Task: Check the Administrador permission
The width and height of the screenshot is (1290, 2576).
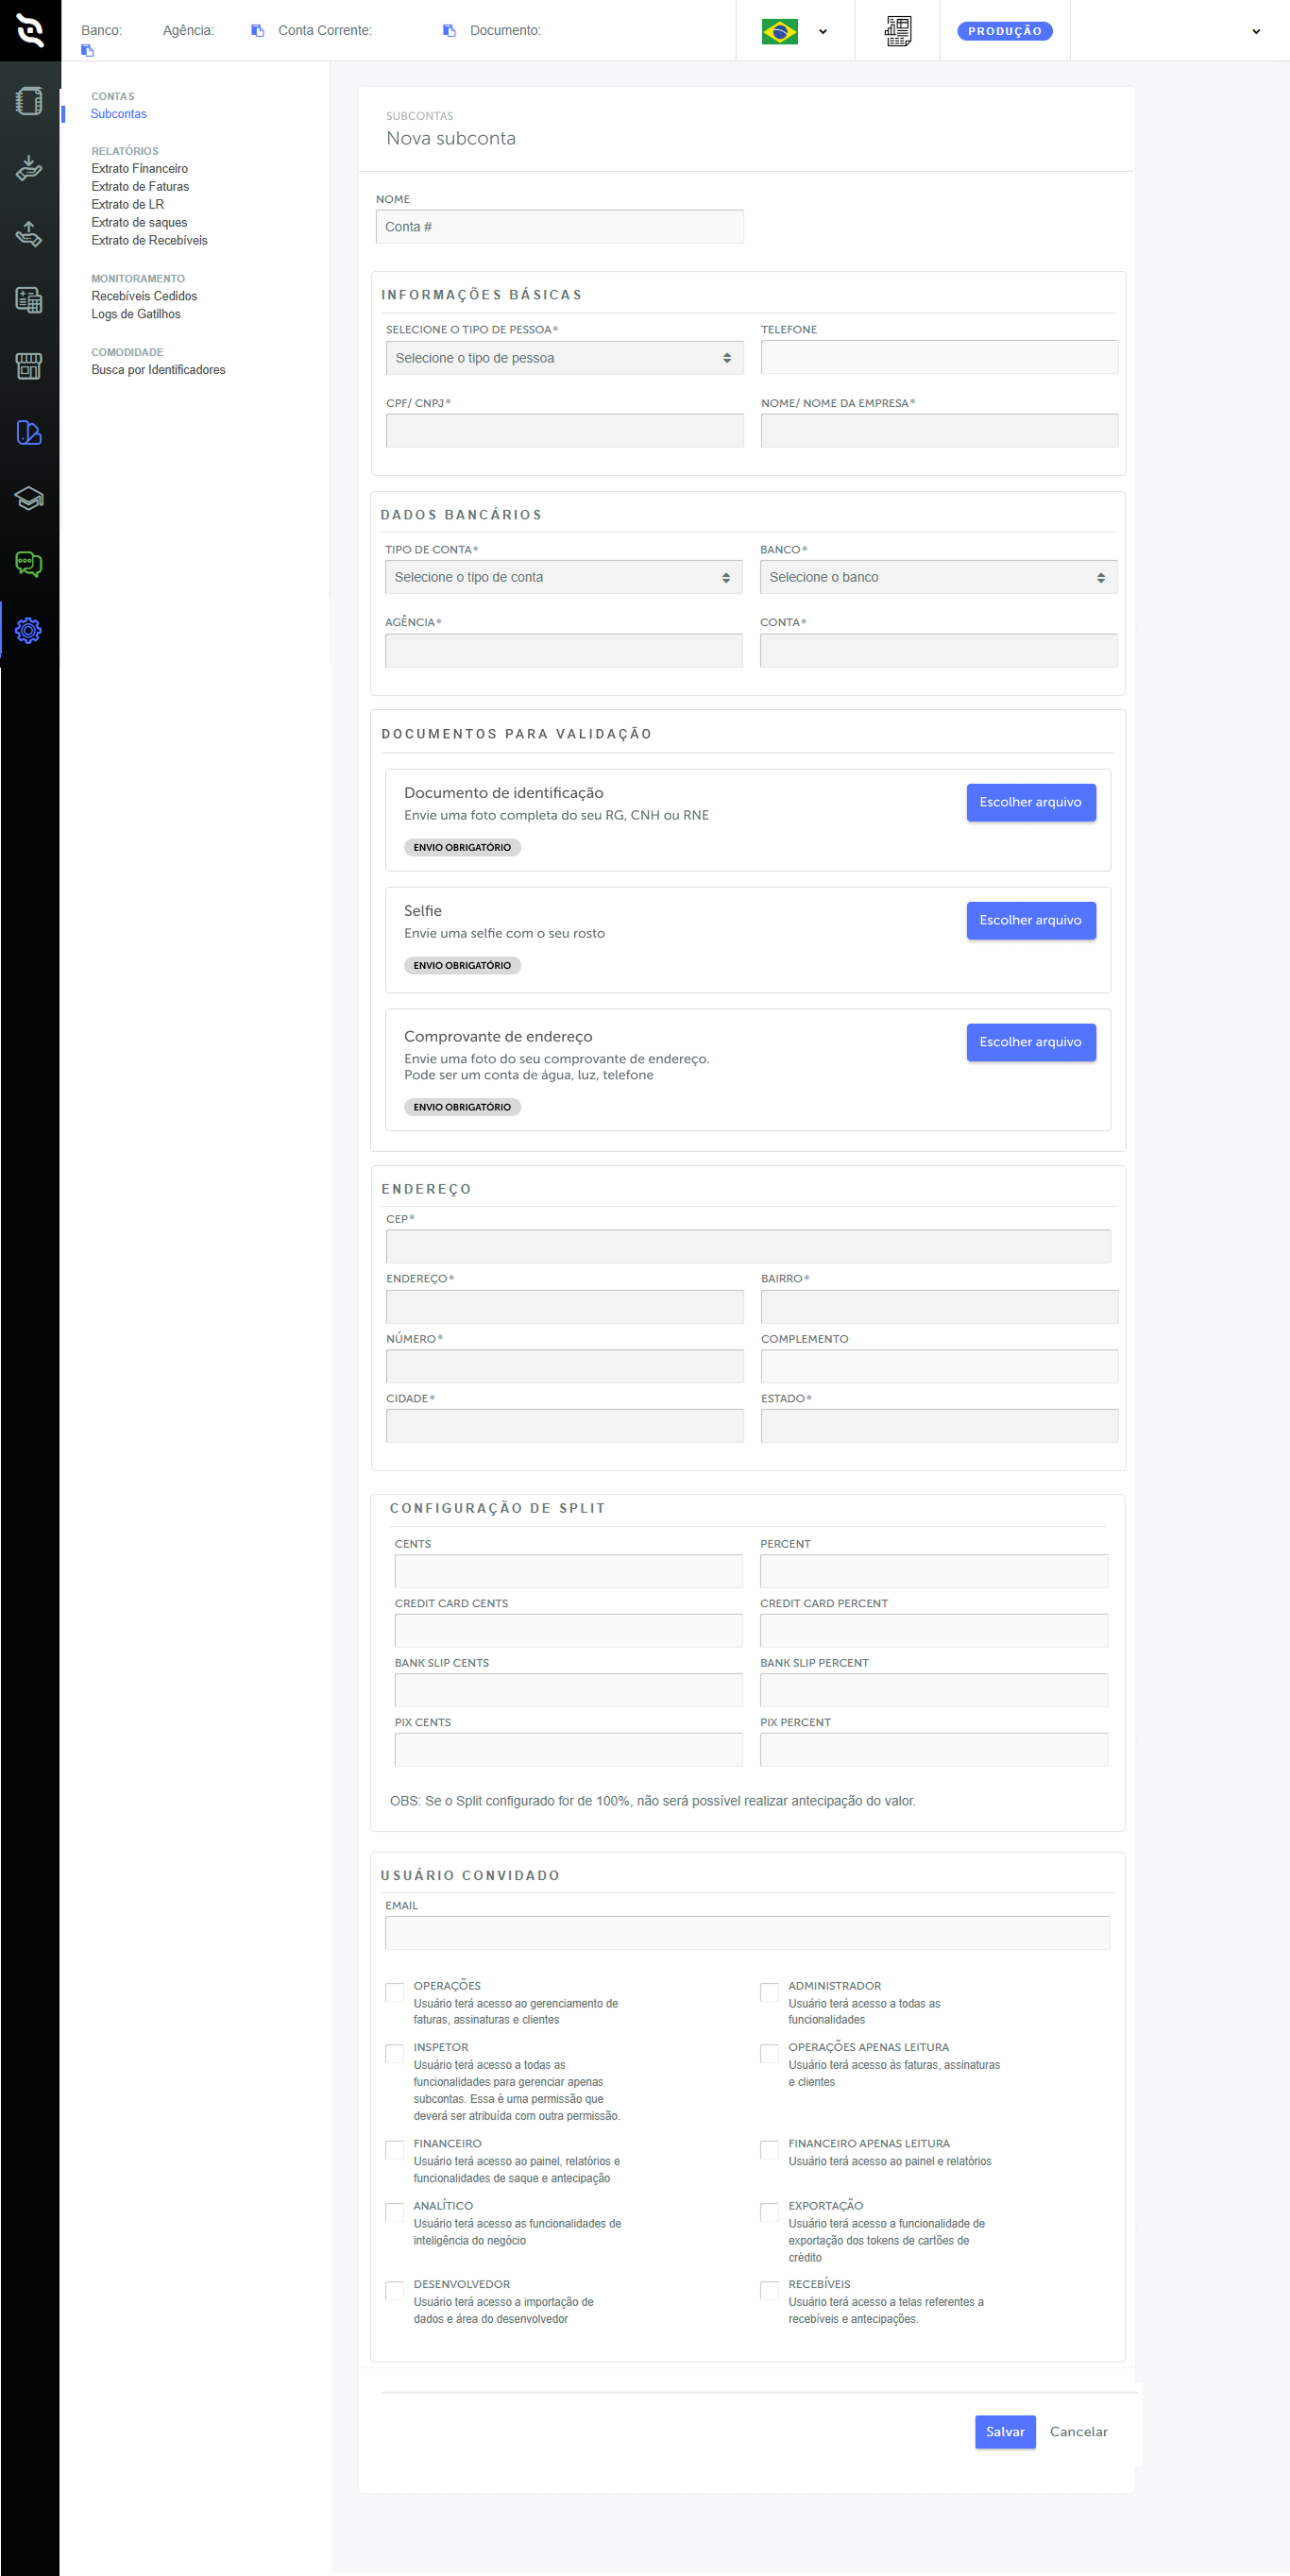Action: tap(769, 1992)
